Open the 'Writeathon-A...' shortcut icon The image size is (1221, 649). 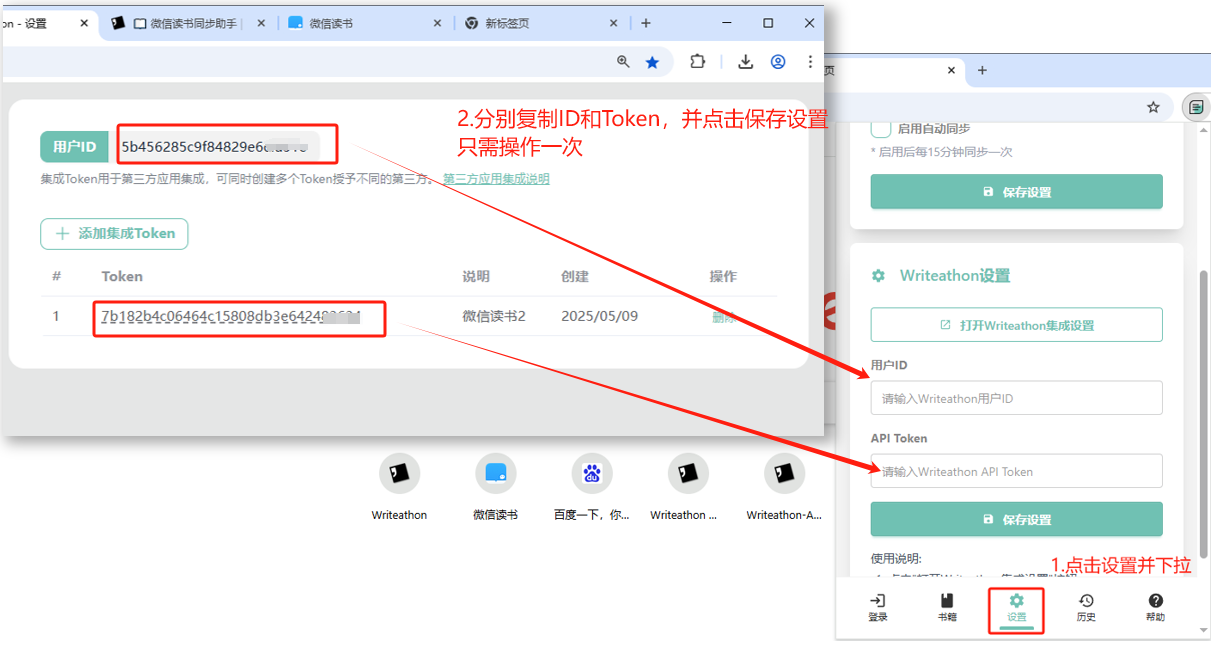(784, 473)
